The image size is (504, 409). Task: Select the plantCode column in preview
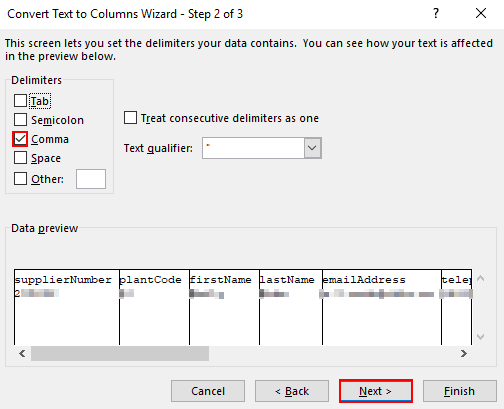click(x=154, y=307)
